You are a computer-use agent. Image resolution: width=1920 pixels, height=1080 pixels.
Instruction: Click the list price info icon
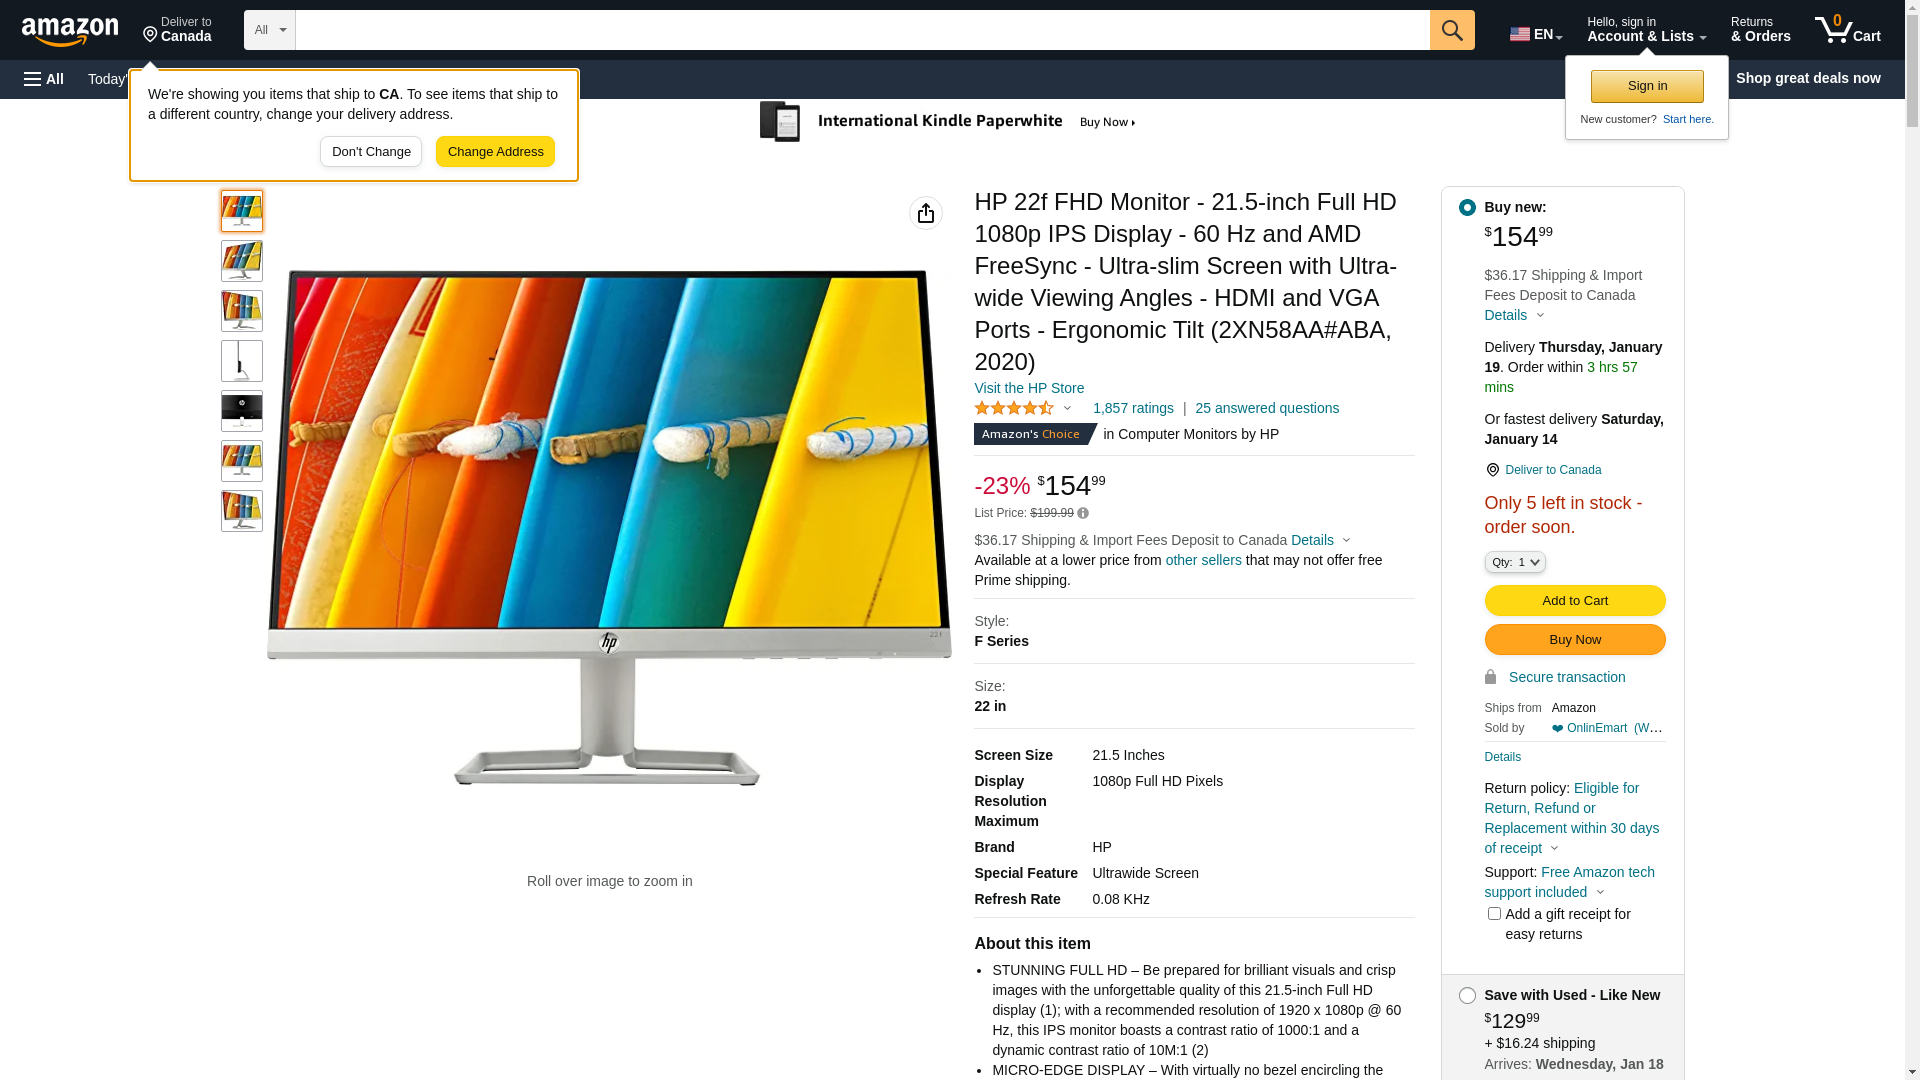1083,513
